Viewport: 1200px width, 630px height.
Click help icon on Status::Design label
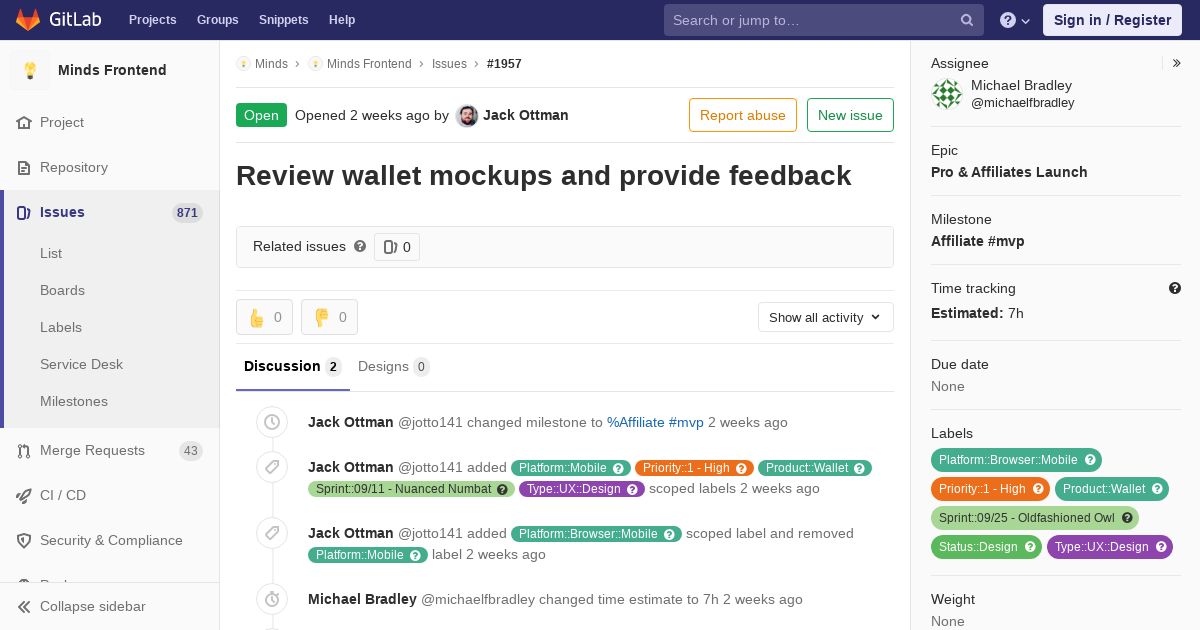coord(1031,547)
